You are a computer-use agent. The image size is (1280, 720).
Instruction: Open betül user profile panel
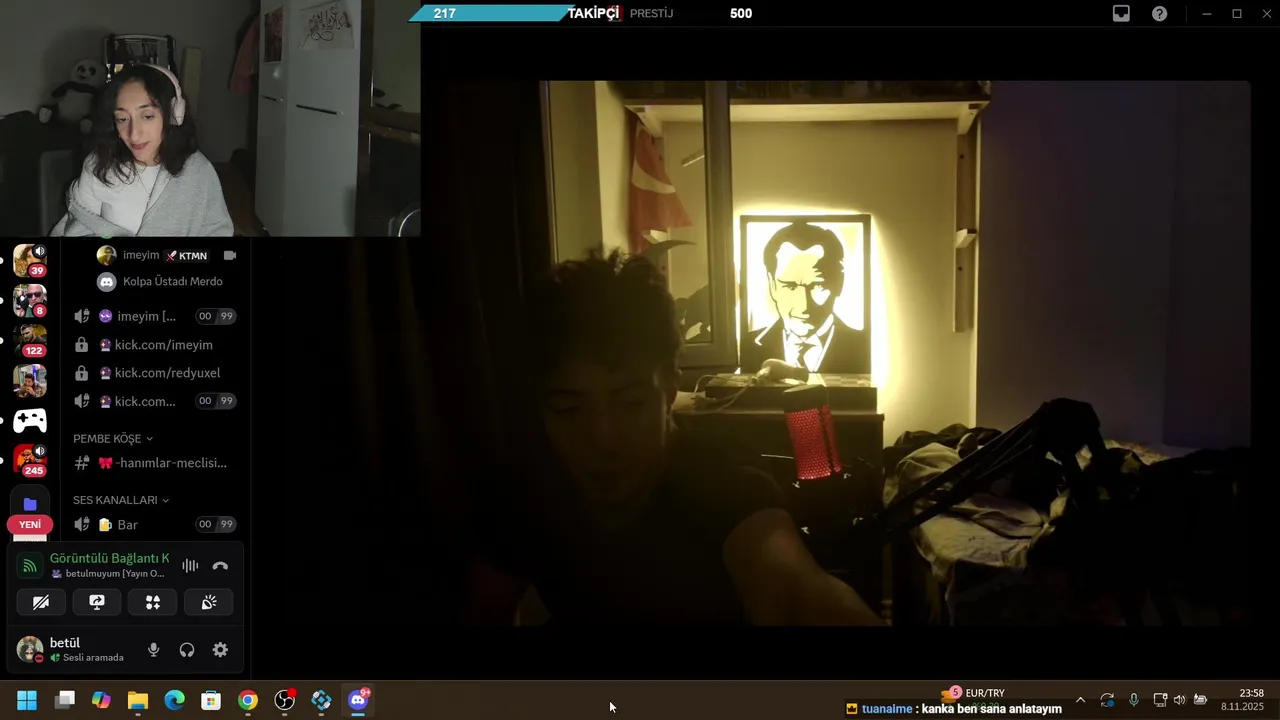click(72, 650)
